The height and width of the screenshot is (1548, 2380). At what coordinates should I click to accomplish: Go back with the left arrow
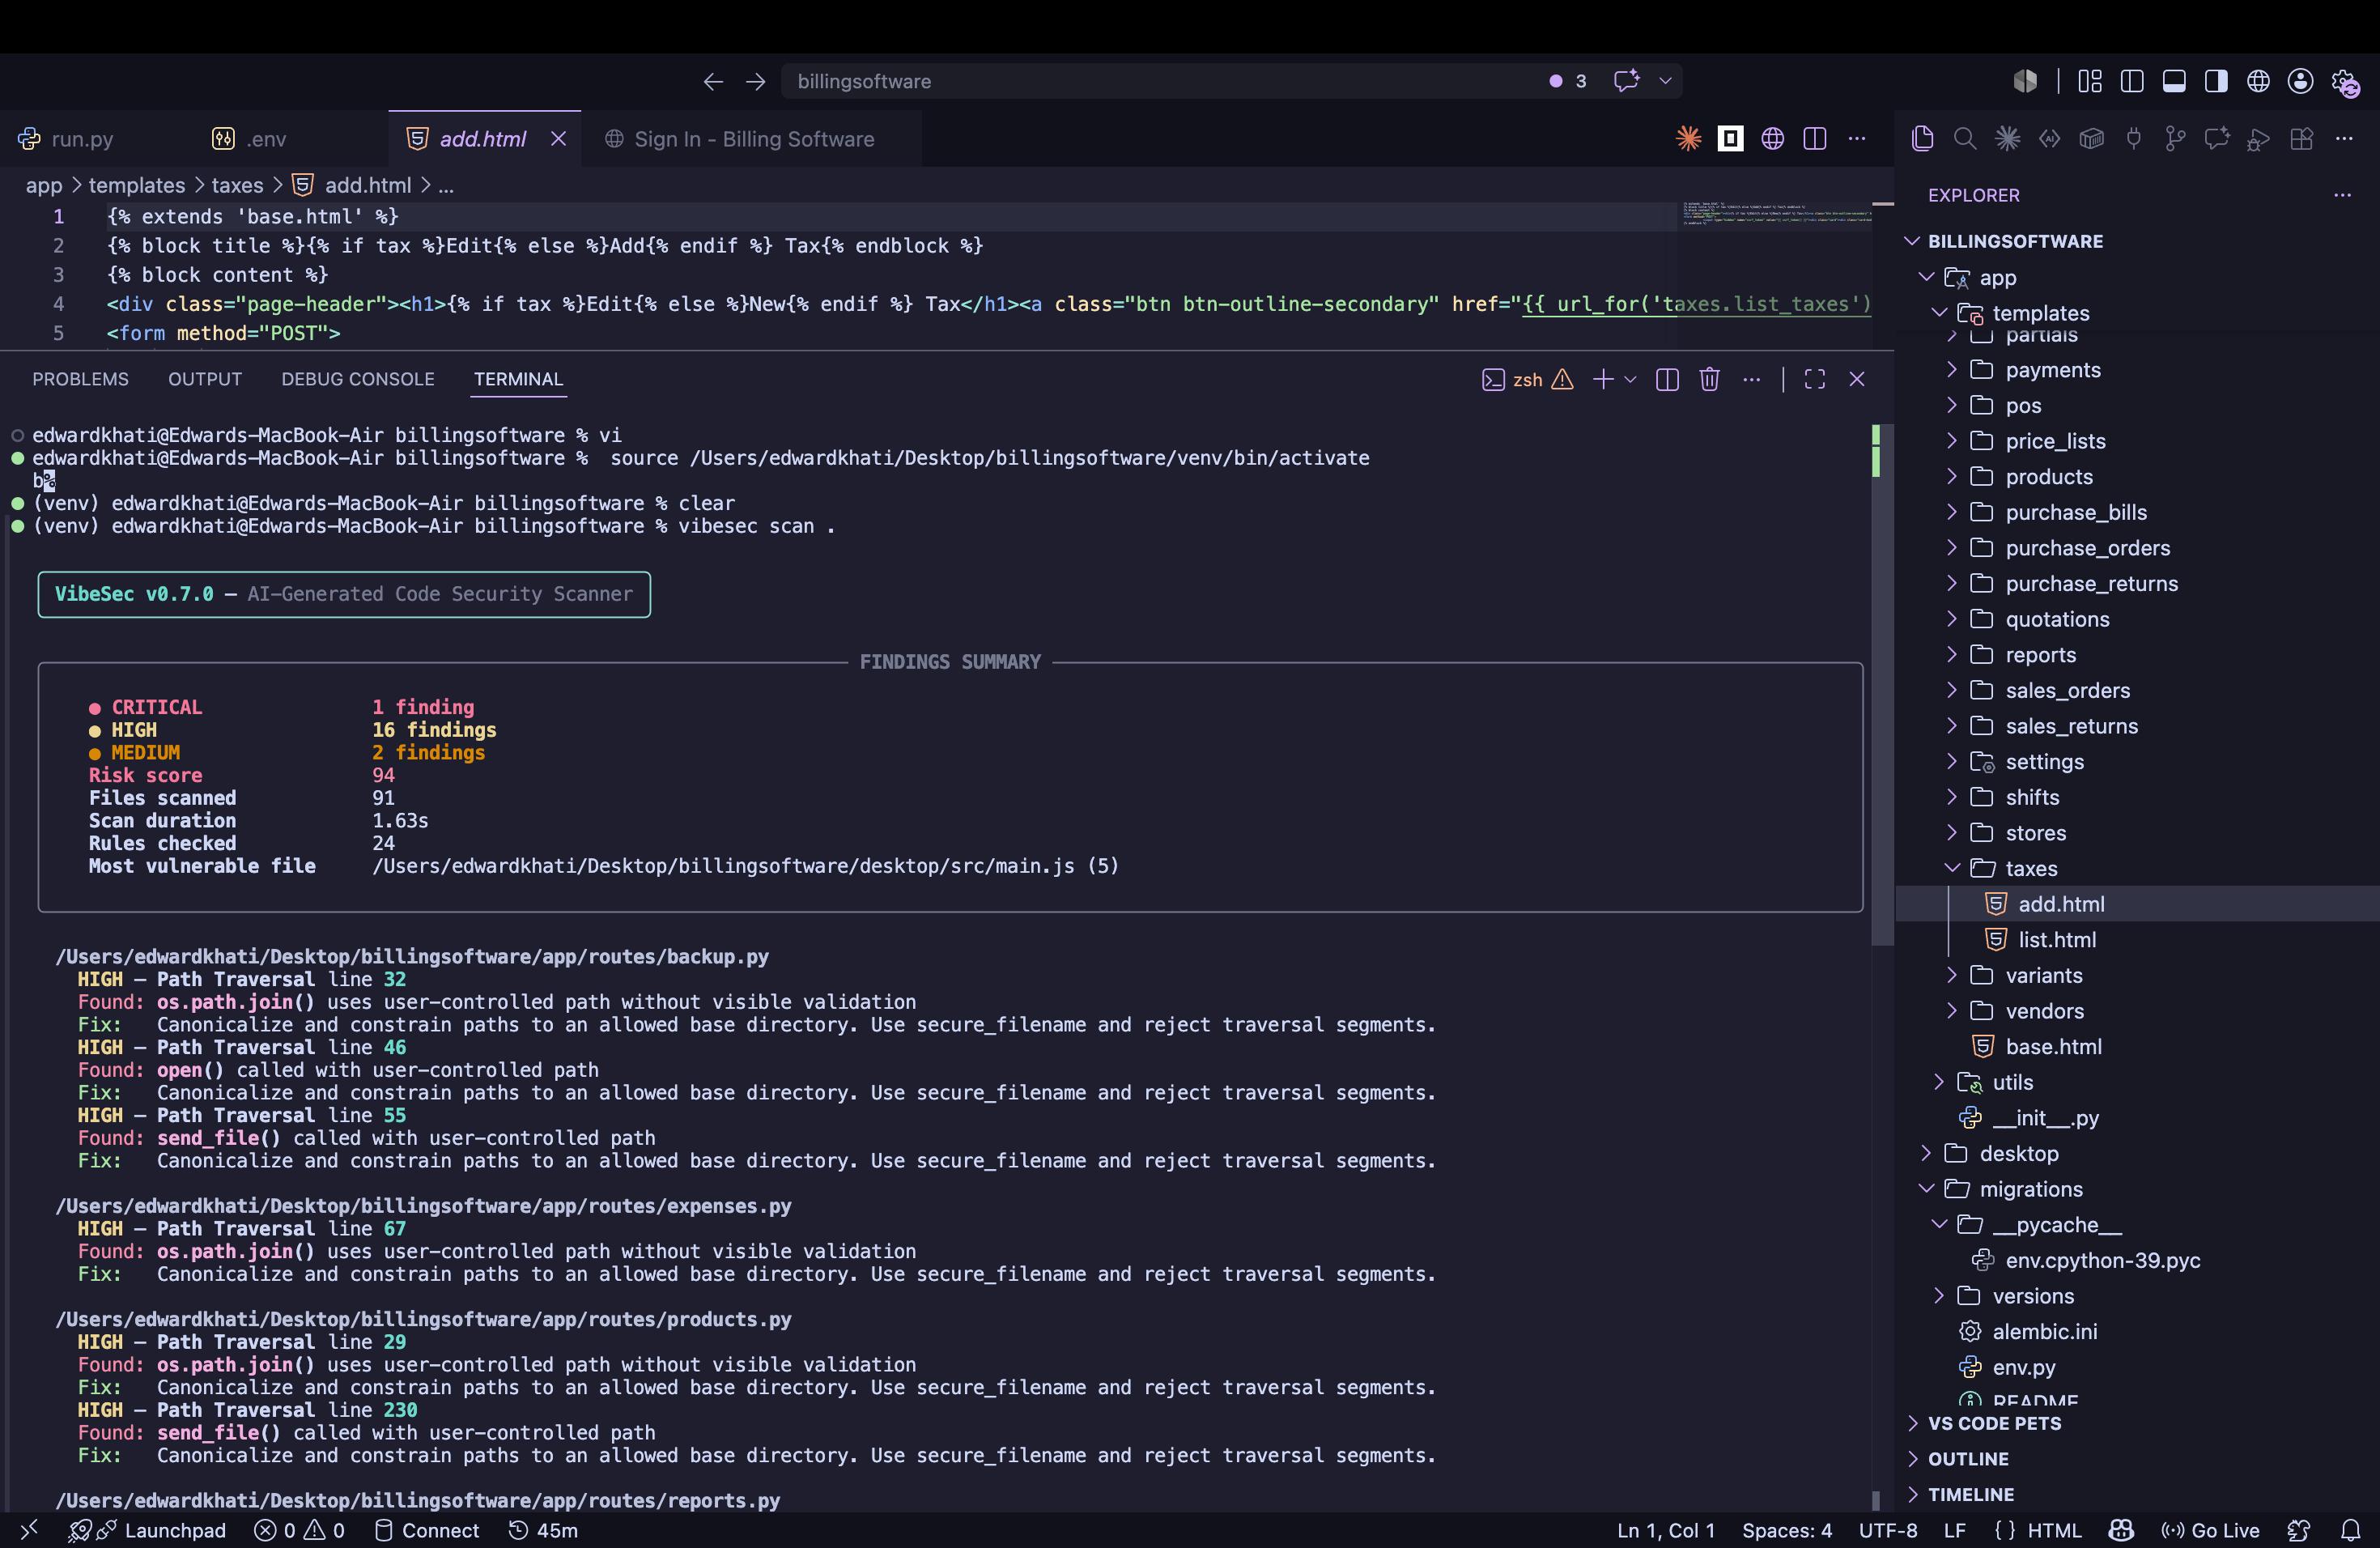713,81
